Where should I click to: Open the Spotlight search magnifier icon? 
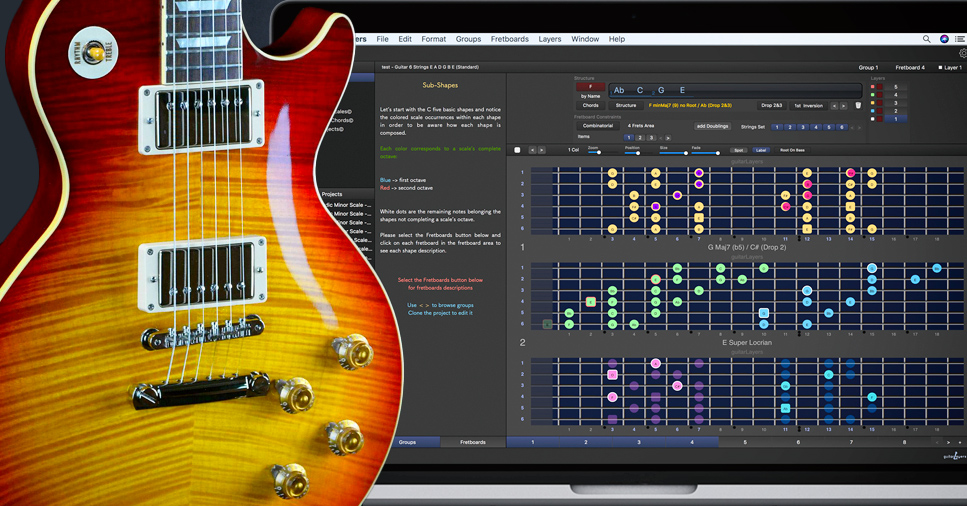[926, 39]
